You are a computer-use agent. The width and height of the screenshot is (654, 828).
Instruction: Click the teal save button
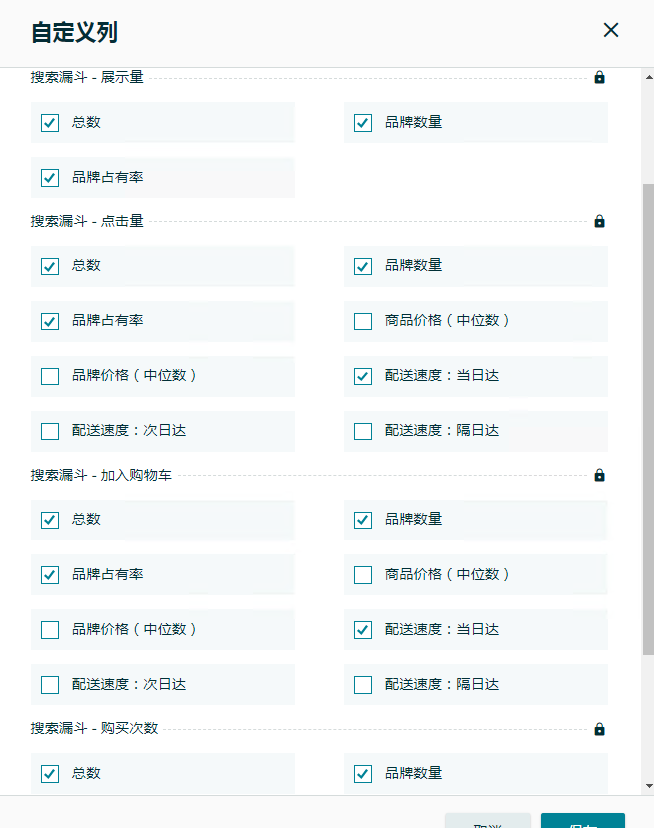[583, 821]
